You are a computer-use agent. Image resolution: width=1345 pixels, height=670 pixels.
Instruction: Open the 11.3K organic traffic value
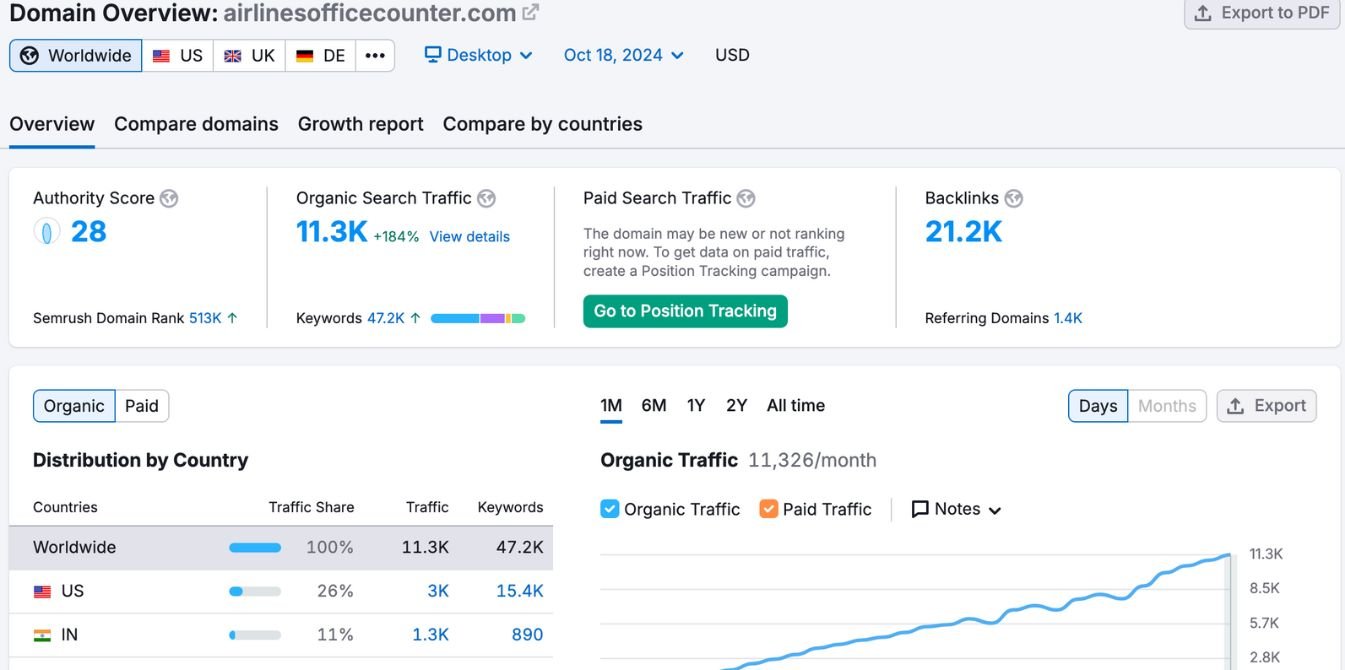(332, 232)
